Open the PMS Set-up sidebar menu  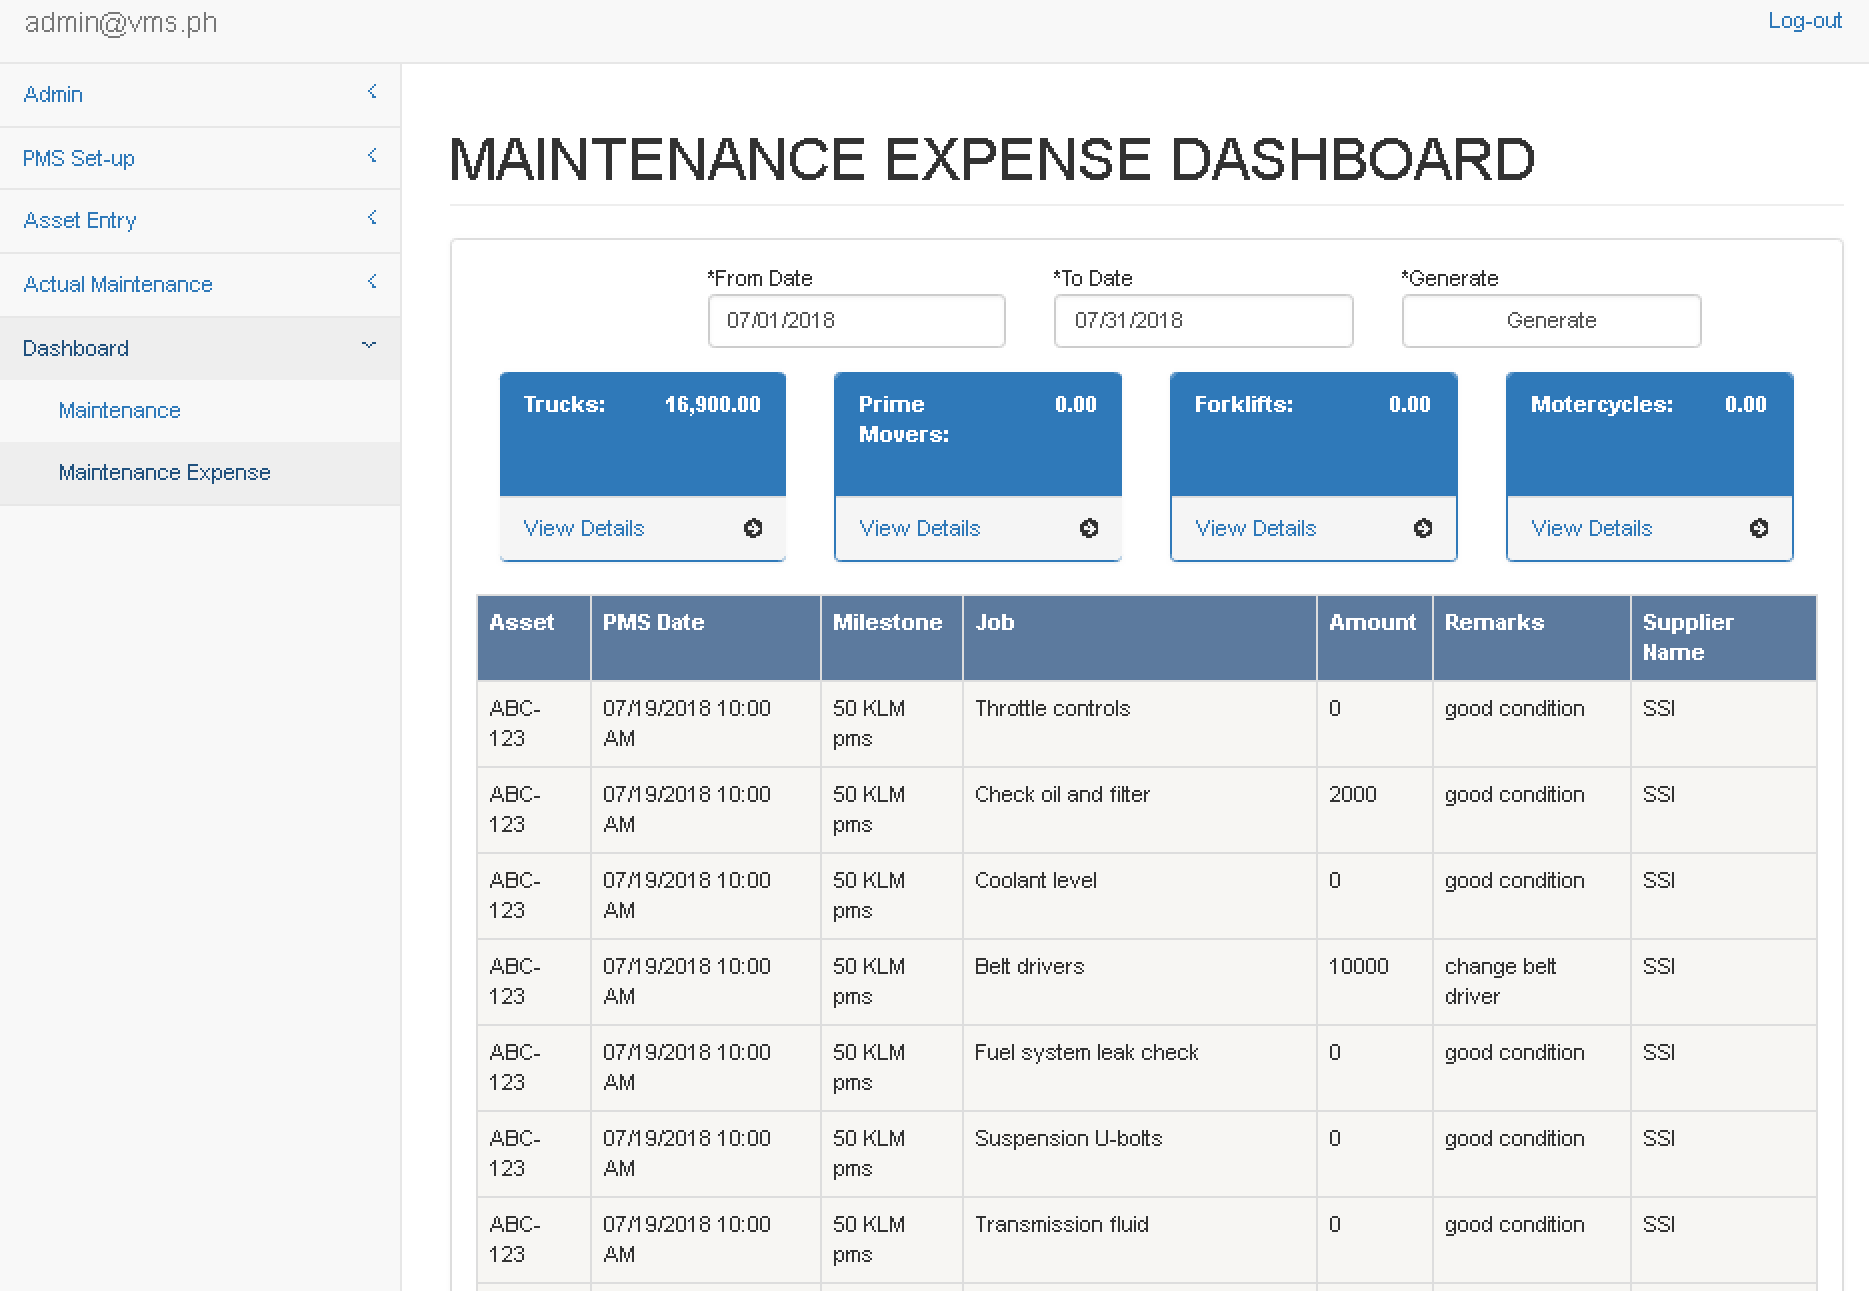200,158
